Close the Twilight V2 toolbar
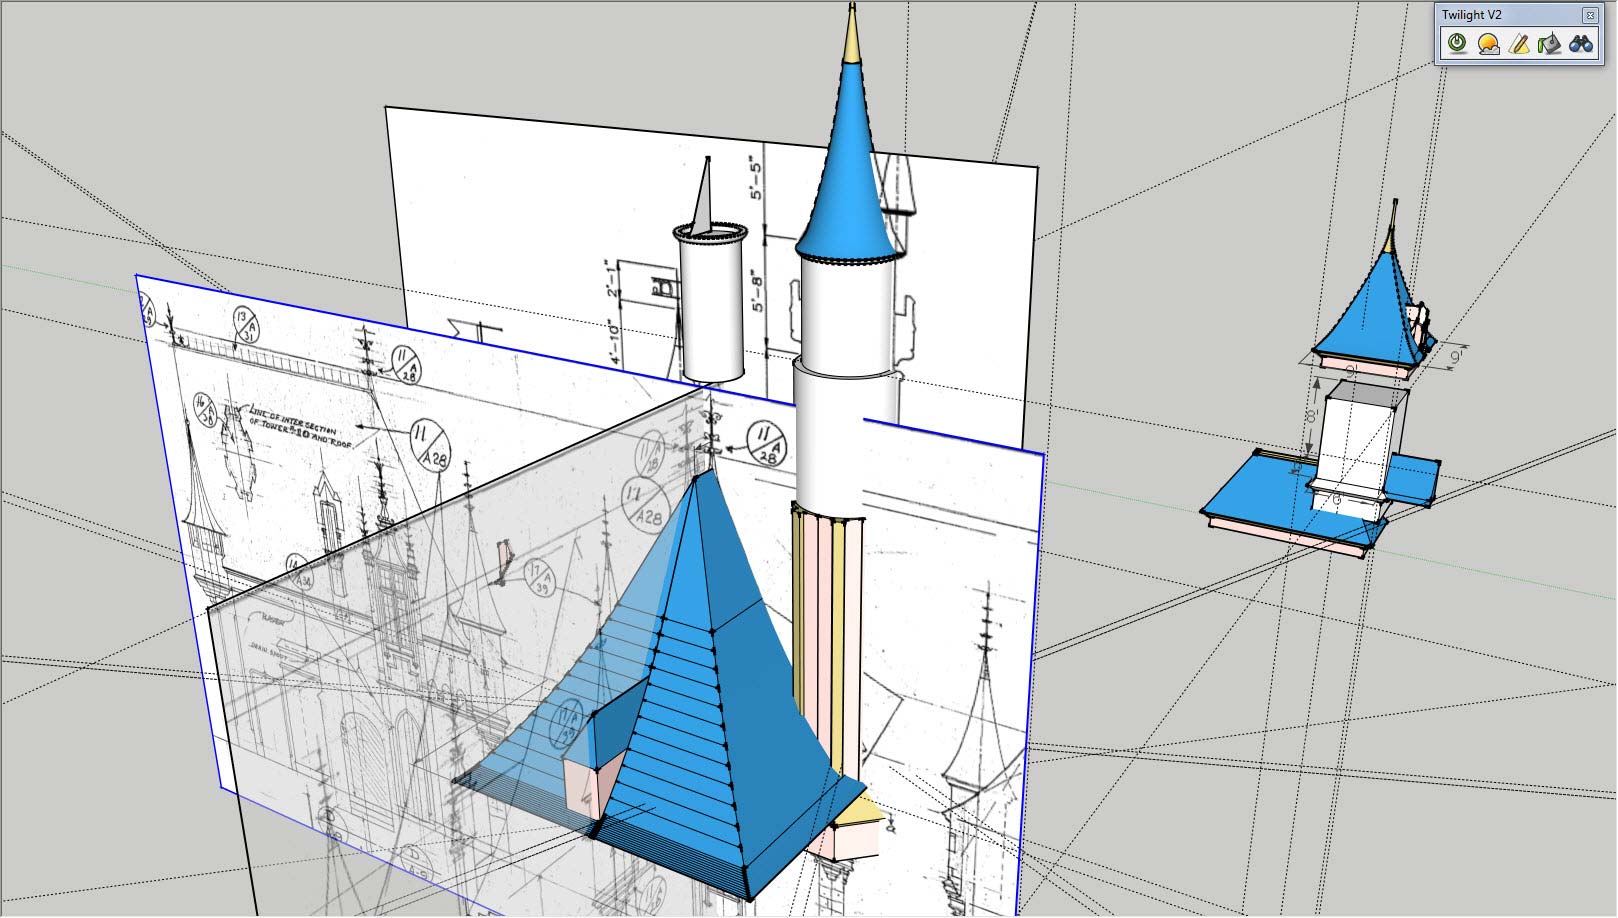This screenshot has height=918, width=1618. 1589,15
